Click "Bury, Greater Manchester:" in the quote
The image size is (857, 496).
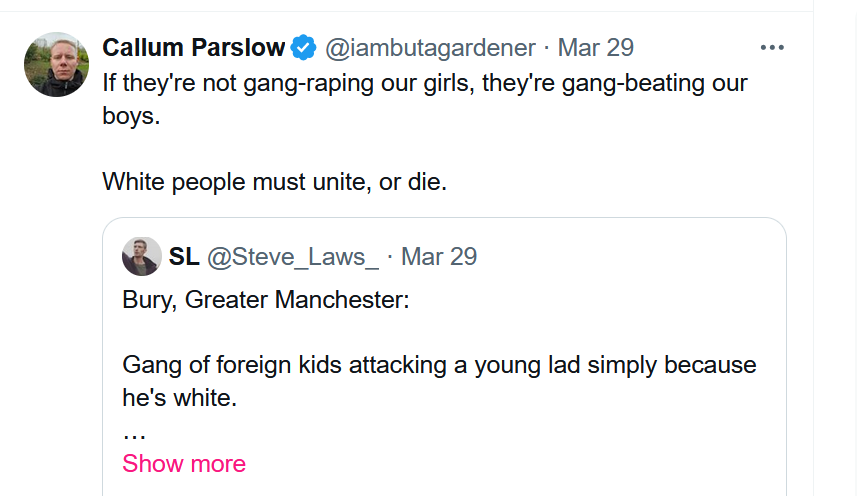tap(266, 301)
